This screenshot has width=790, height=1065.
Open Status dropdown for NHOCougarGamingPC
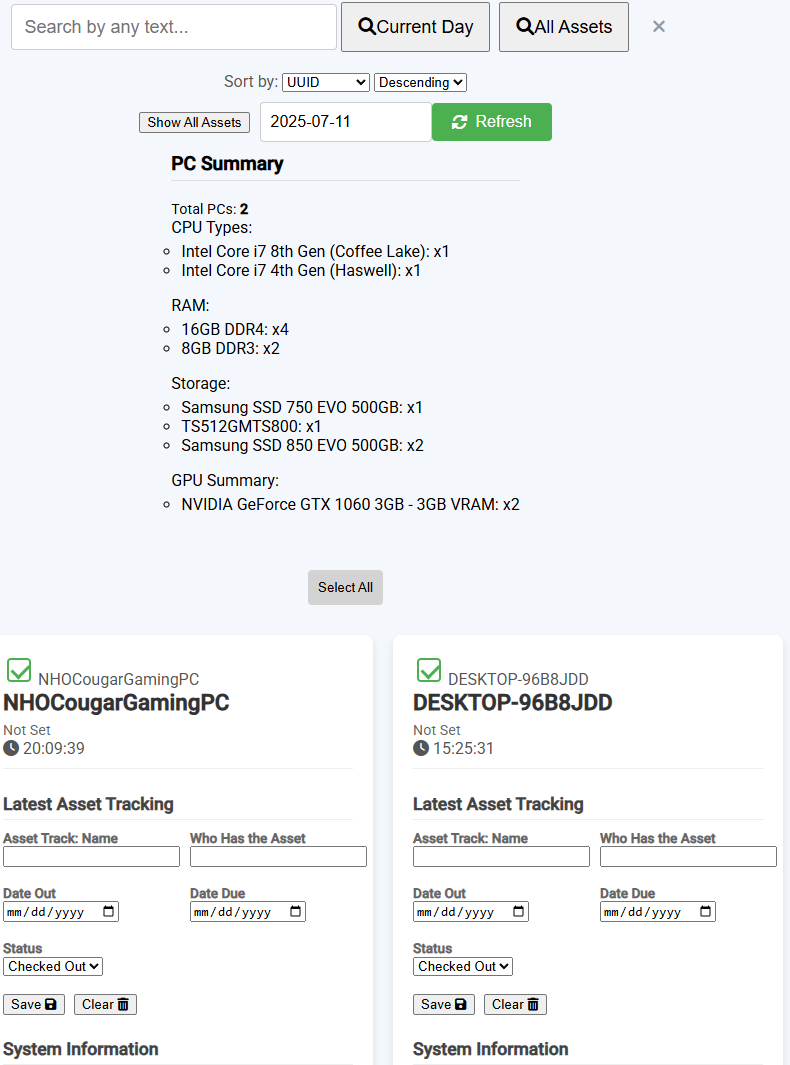(x=52, y=966)
